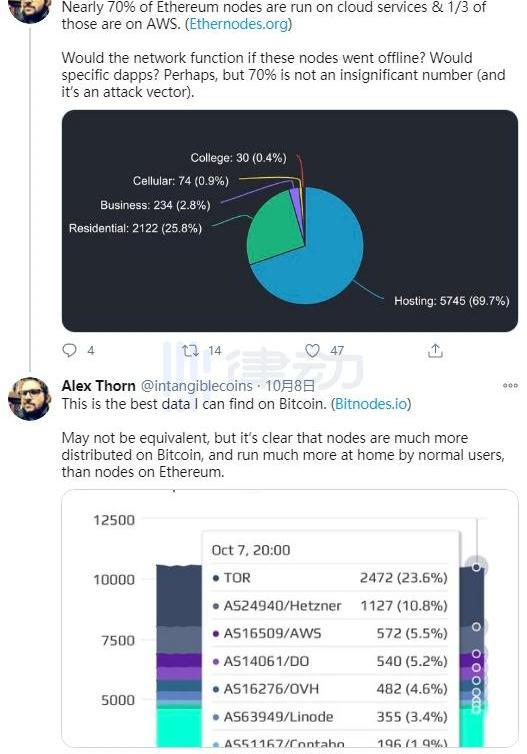
Task: Click the share icon under the pie chart
Action: pos(435,351)
